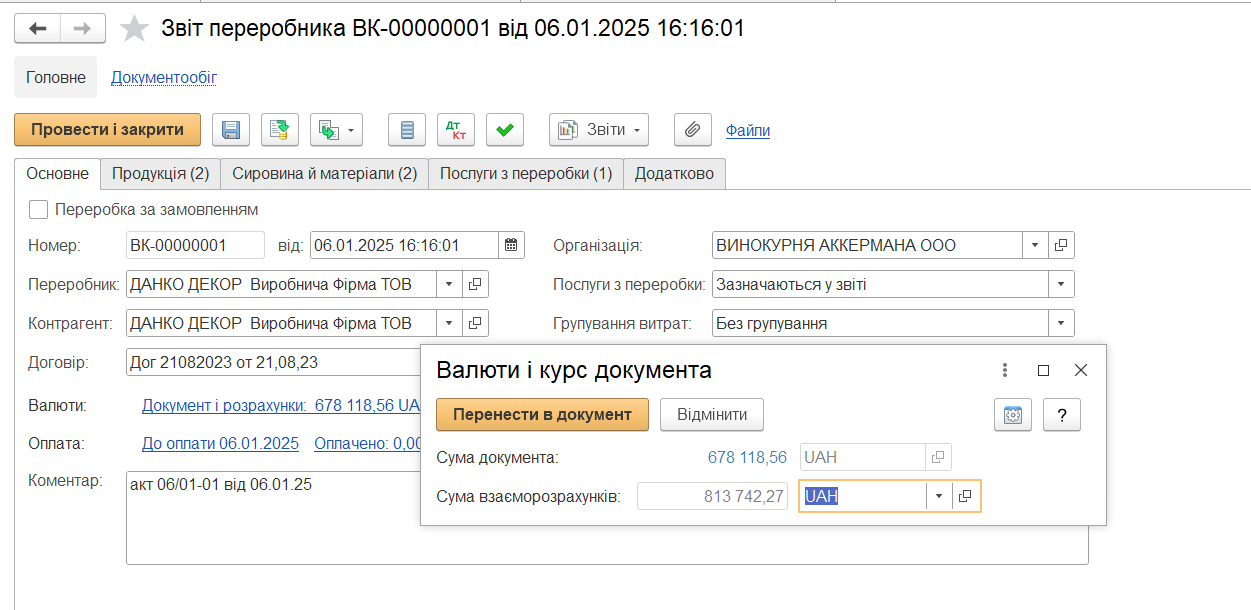Open the До оплати 06.01.2025 link

[x=220, y=443]
